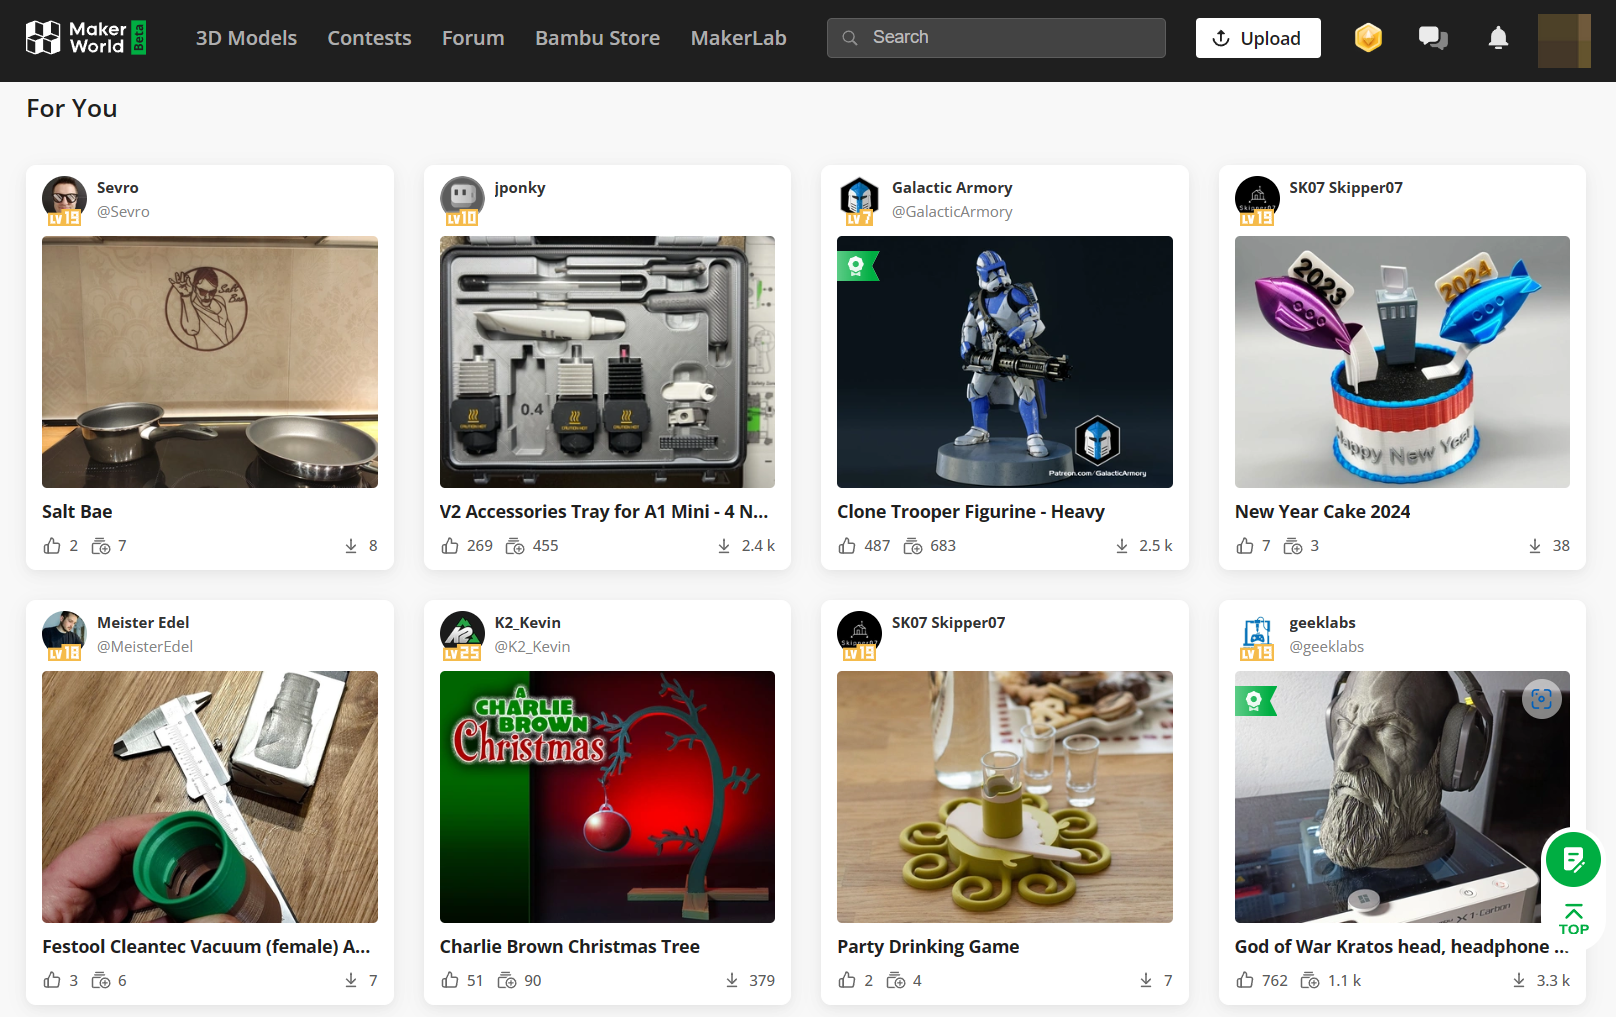Open Charlie Brown Christmas Tree title
Viewport: 1616px width, 1017px height.
click(x=570, y=947)
